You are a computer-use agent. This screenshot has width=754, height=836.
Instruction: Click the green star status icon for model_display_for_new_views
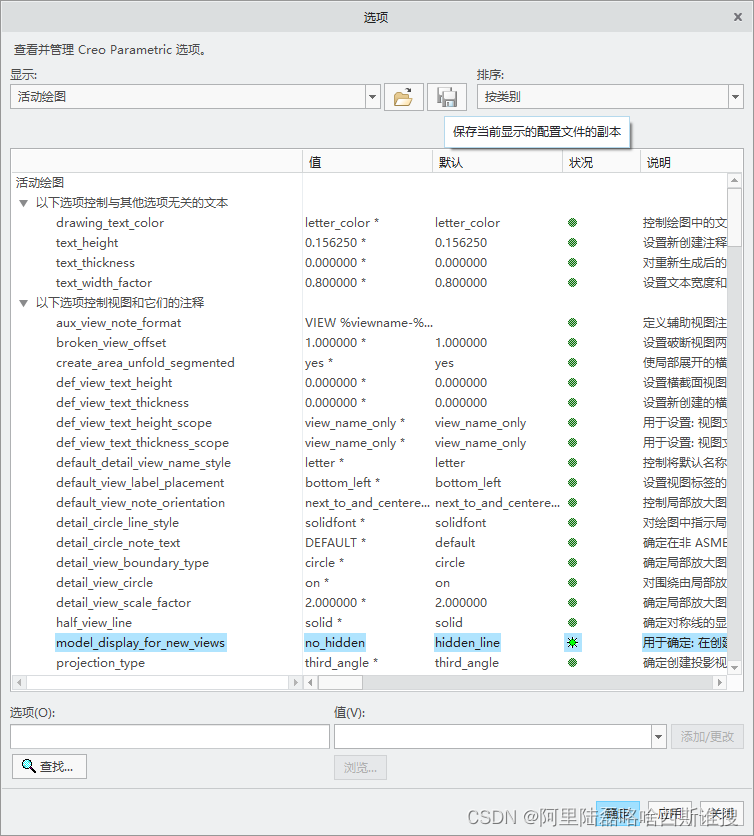pos(573,642)
